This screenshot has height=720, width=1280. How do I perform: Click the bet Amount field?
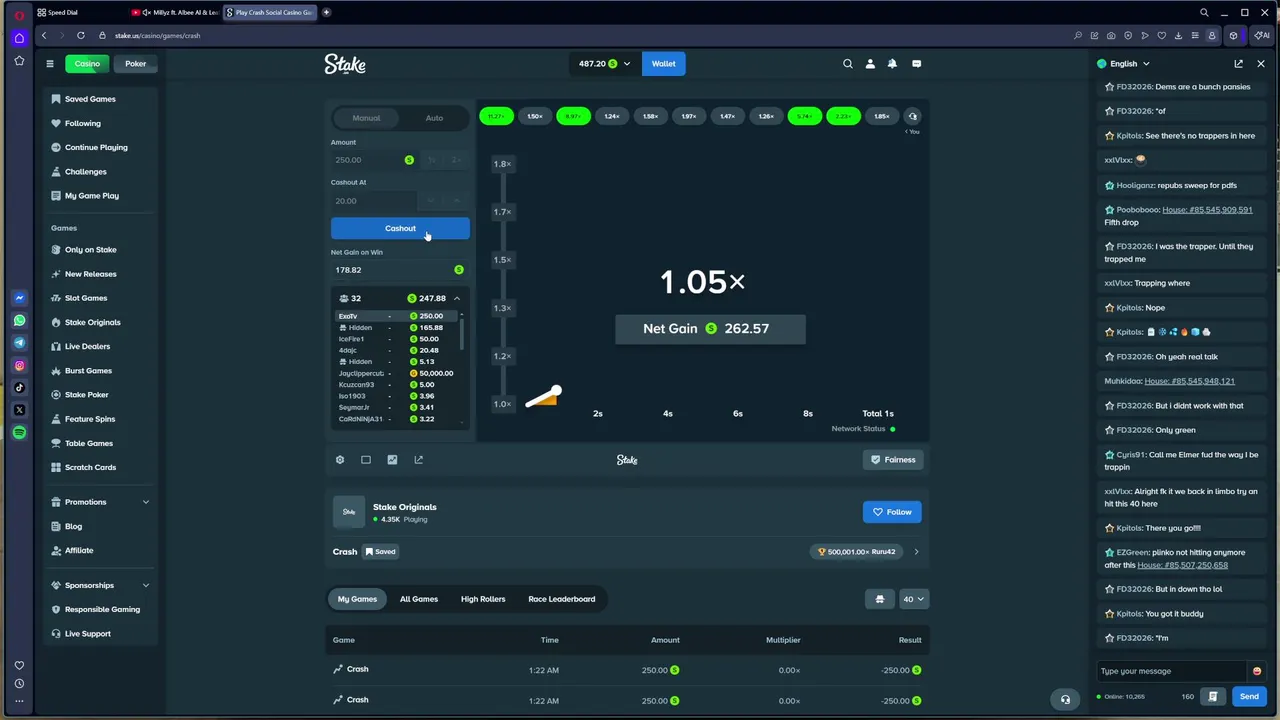[x=373, y=160]
